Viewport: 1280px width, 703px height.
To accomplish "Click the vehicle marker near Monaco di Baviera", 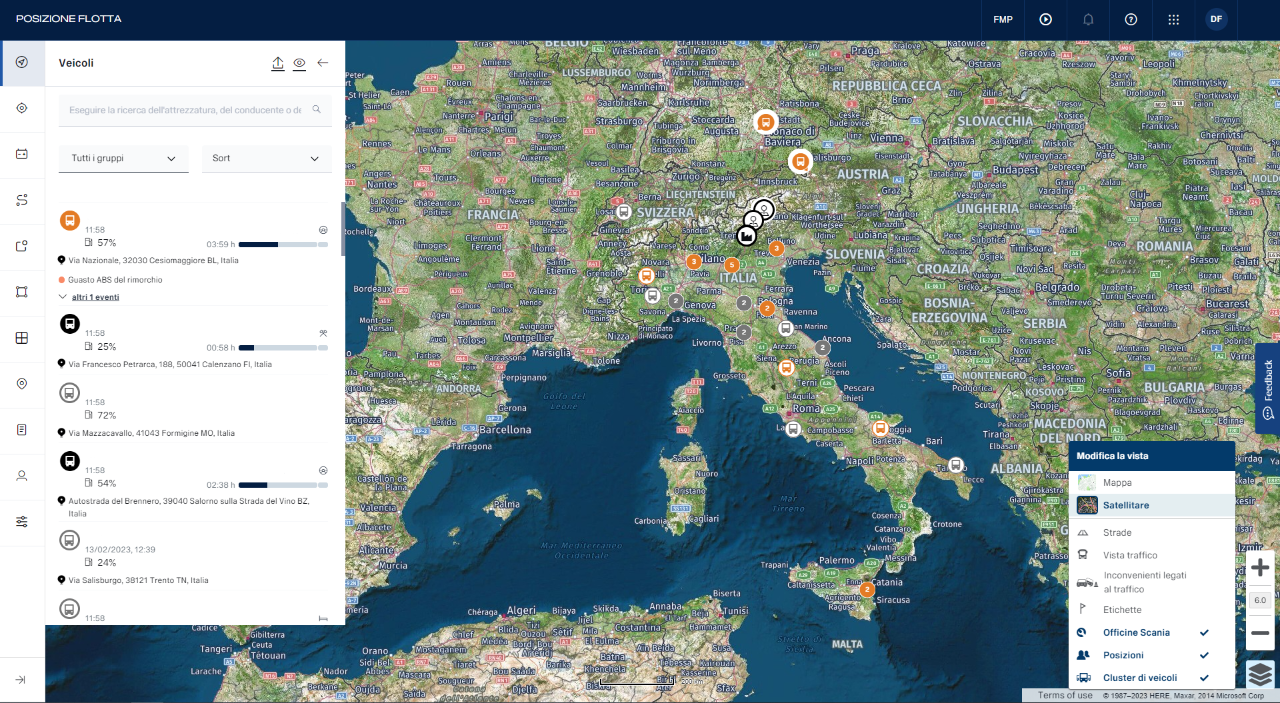I will tap(765, 122).
